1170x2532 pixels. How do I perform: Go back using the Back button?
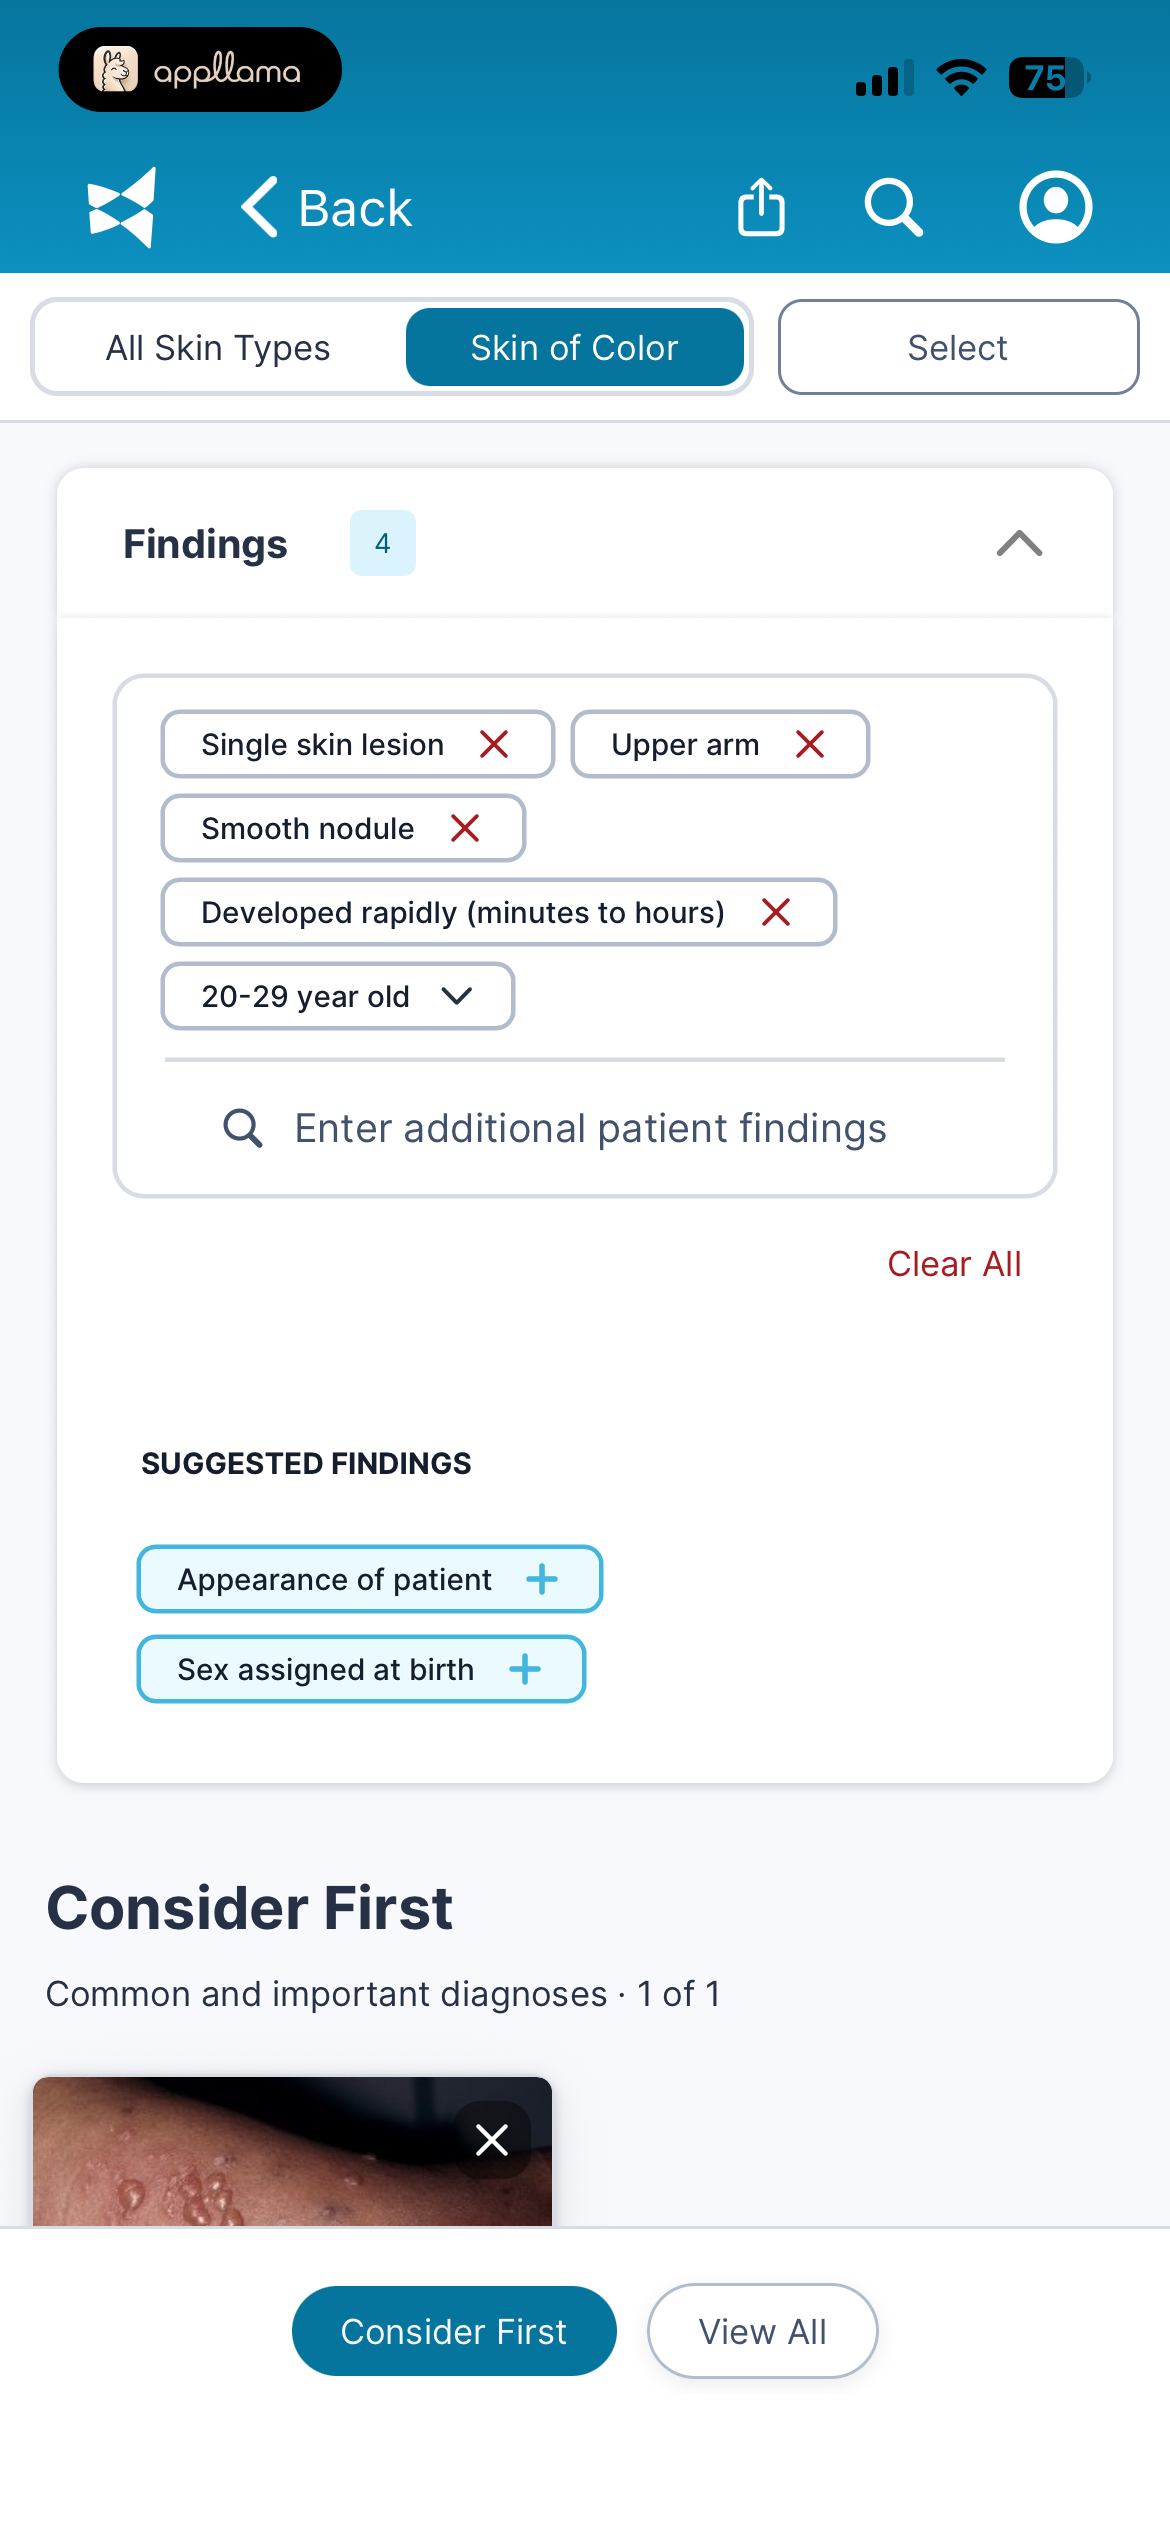click(327, 208)
